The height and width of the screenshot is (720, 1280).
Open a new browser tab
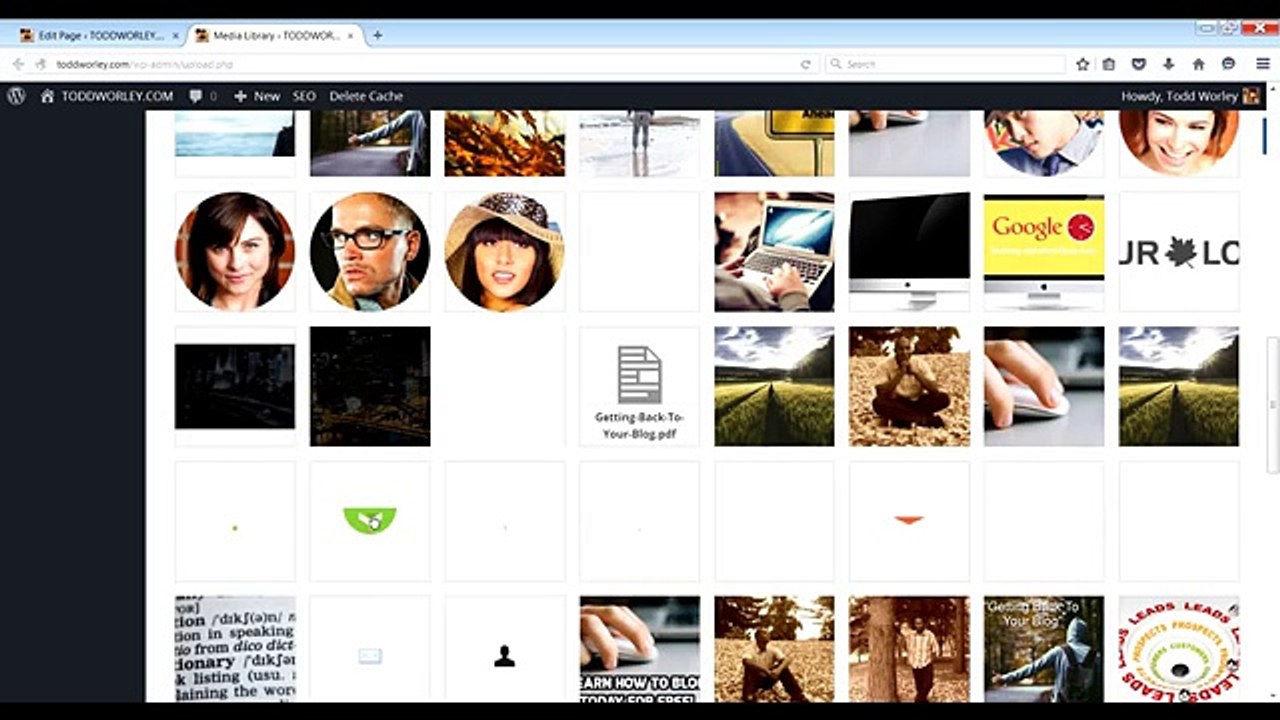pyautogui.click(x=377, y=35)
